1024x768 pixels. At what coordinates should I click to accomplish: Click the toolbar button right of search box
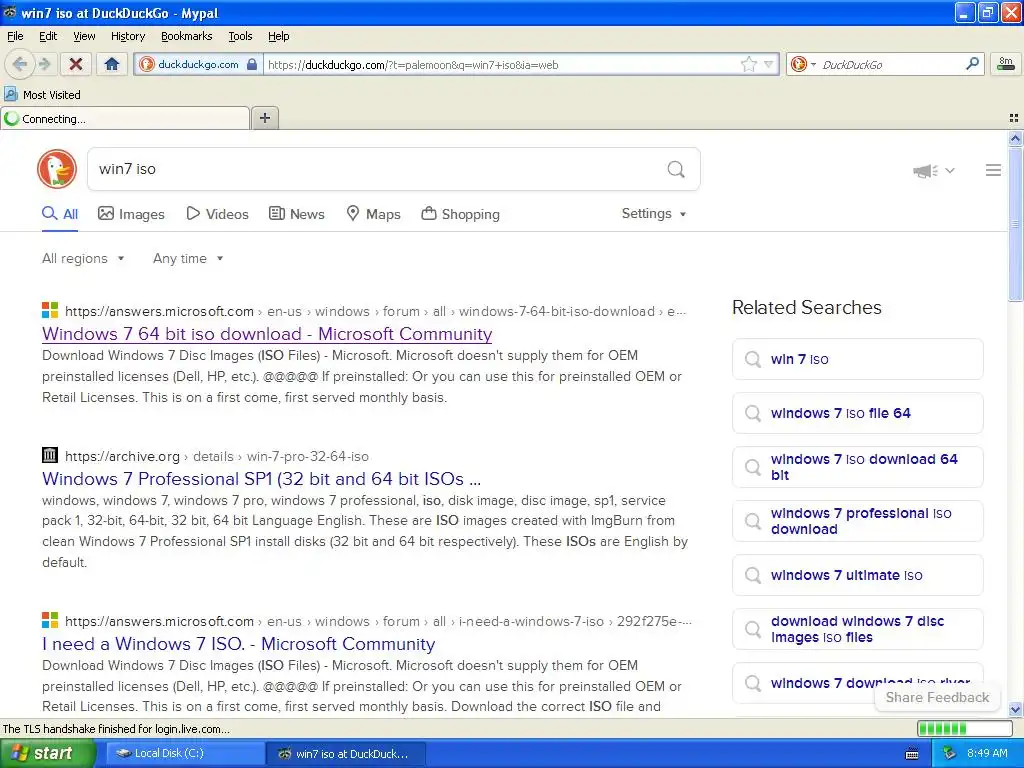1006,64
